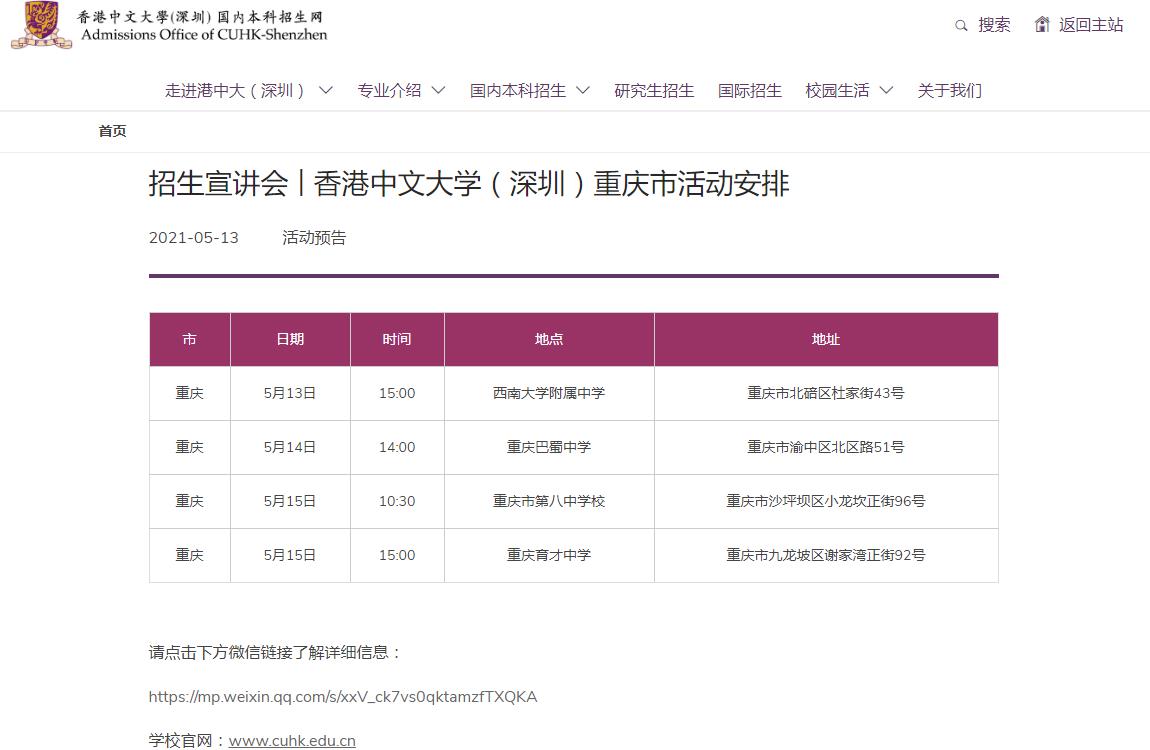
Task: Open 国际招生 menu item
Action: click(x=750, y=90)
